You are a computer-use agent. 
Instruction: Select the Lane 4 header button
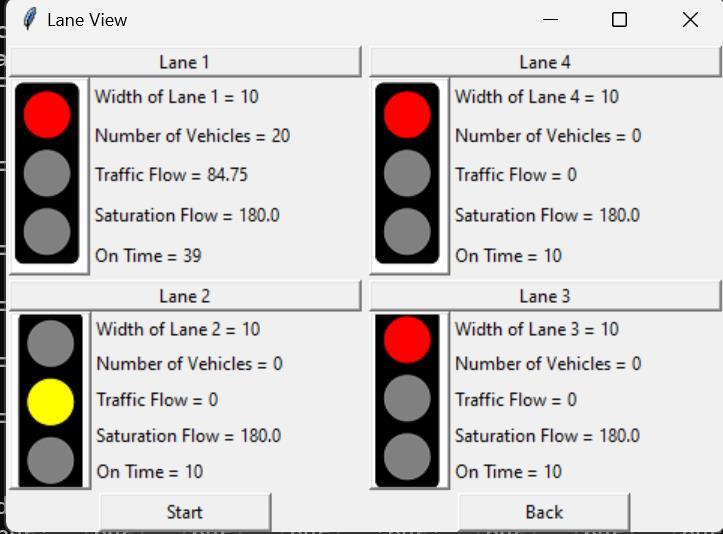click(545, 62)
